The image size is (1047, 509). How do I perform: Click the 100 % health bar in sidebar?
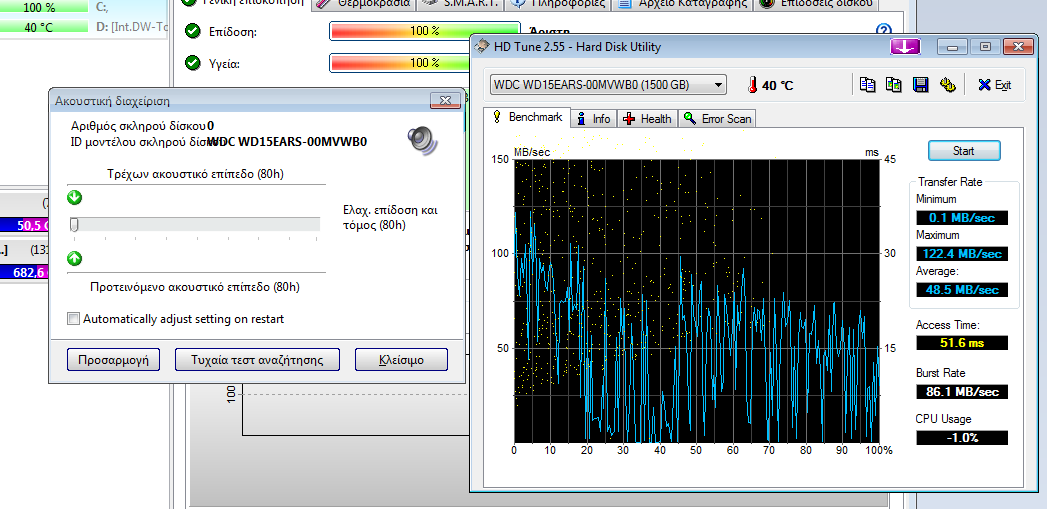(x=43, y=8)
